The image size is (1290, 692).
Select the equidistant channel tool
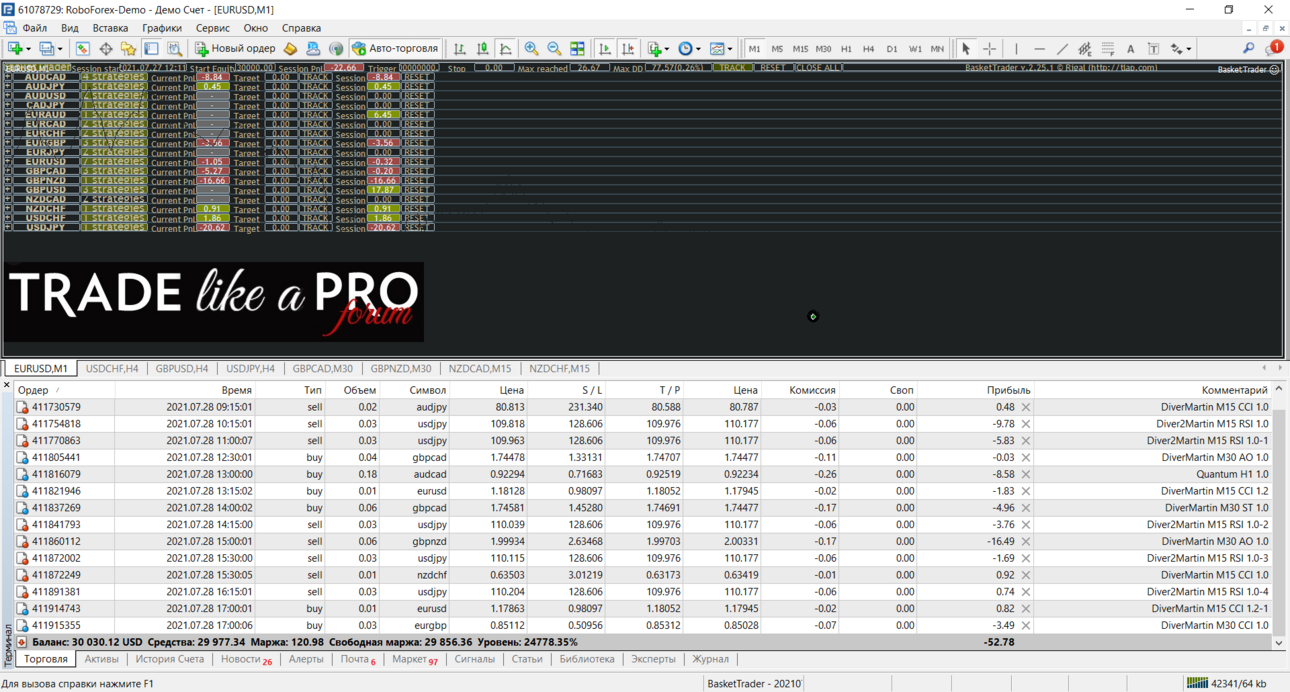[x=1085, y=48]
